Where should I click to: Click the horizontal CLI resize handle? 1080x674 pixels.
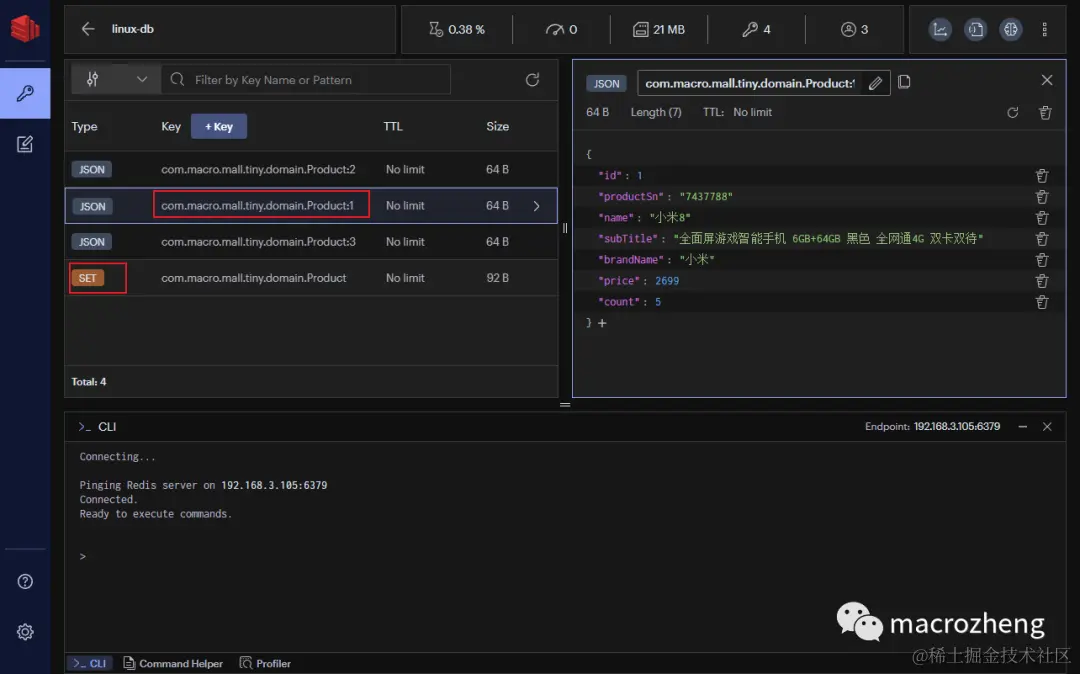565,405
